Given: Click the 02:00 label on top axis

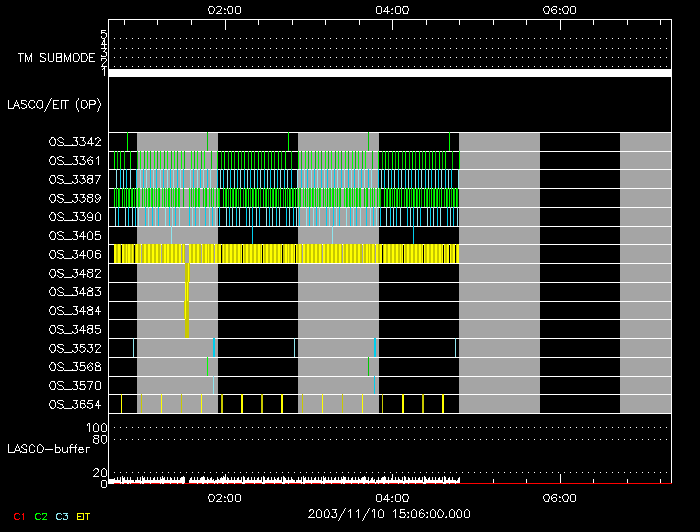Looking at the screenshot, I should point(224,10).
